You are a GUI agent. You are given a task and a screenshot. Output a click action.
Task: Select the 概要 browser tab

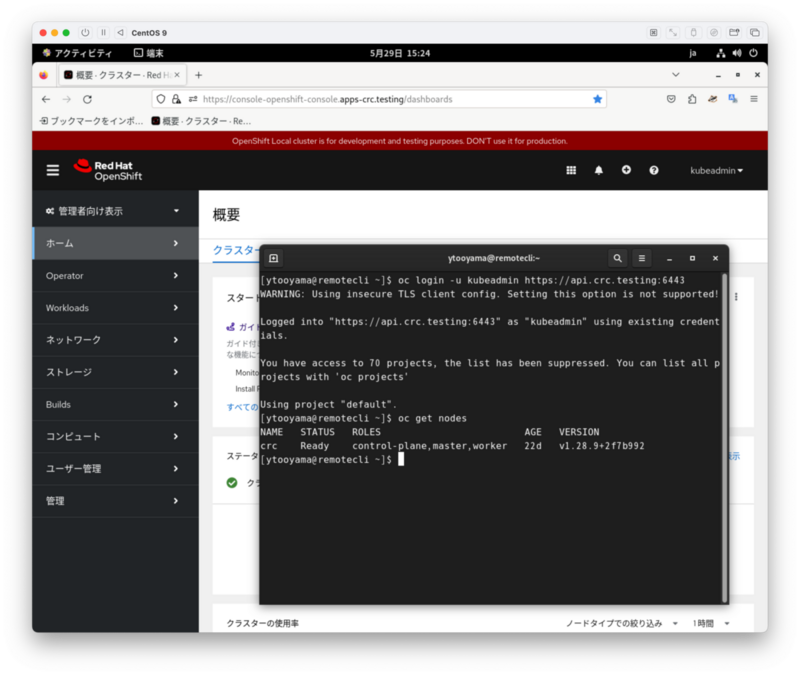point(122,75)
